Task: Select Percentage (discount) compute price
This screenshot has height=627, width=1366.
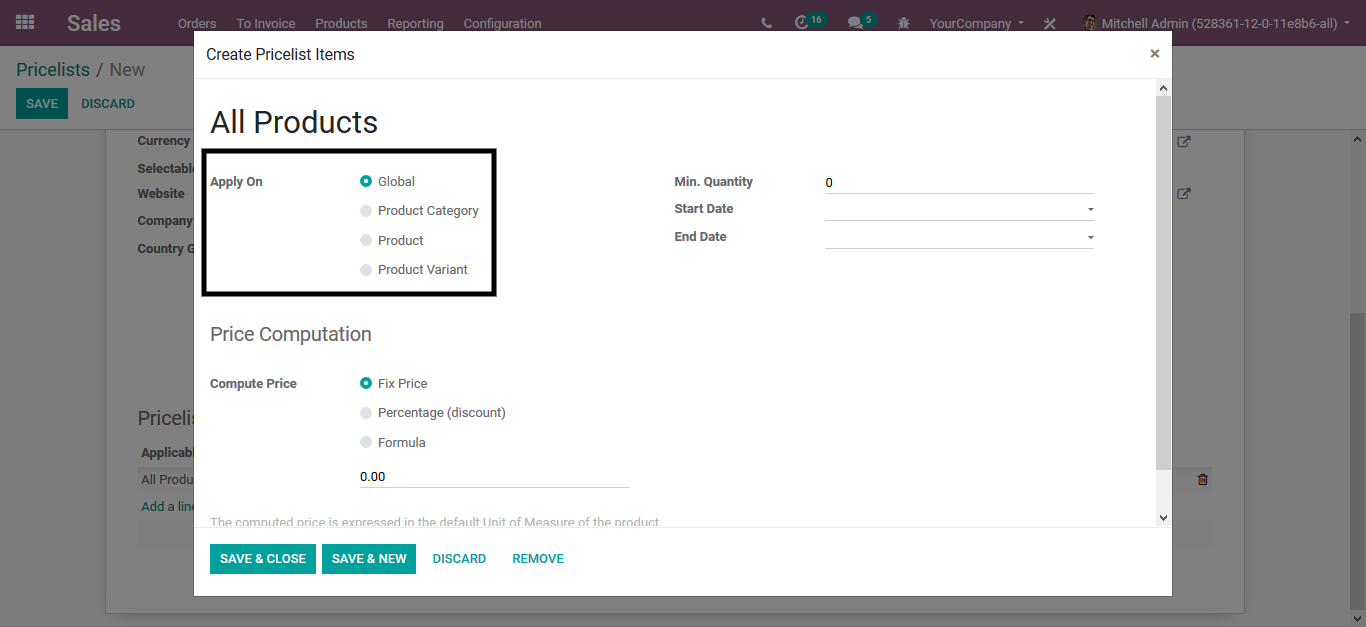Action: click(366, 413)
